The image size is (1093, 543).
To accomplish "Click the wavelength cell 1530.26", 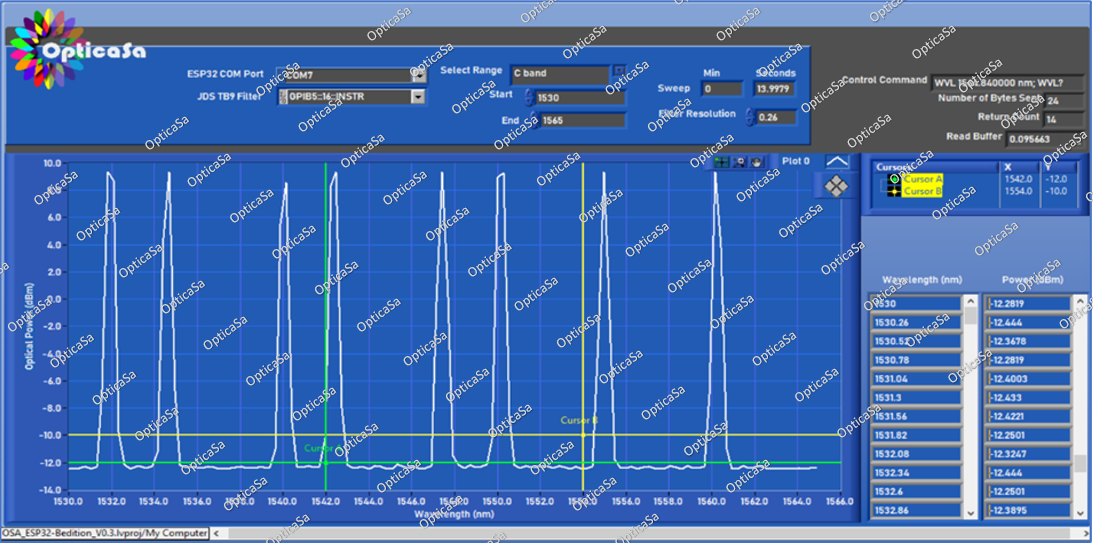I will point(915,322).
